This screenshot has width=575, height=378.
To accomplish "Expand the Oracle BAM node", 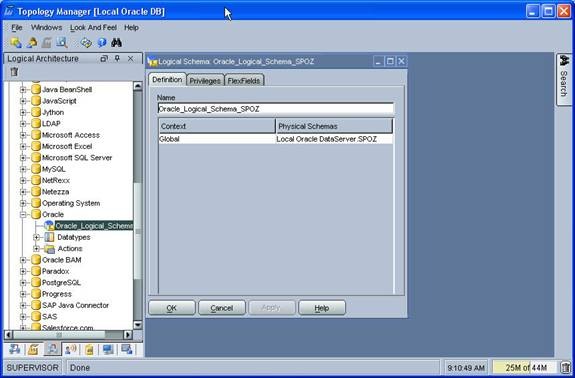I will pyautogui.click(x=23, y=260).
